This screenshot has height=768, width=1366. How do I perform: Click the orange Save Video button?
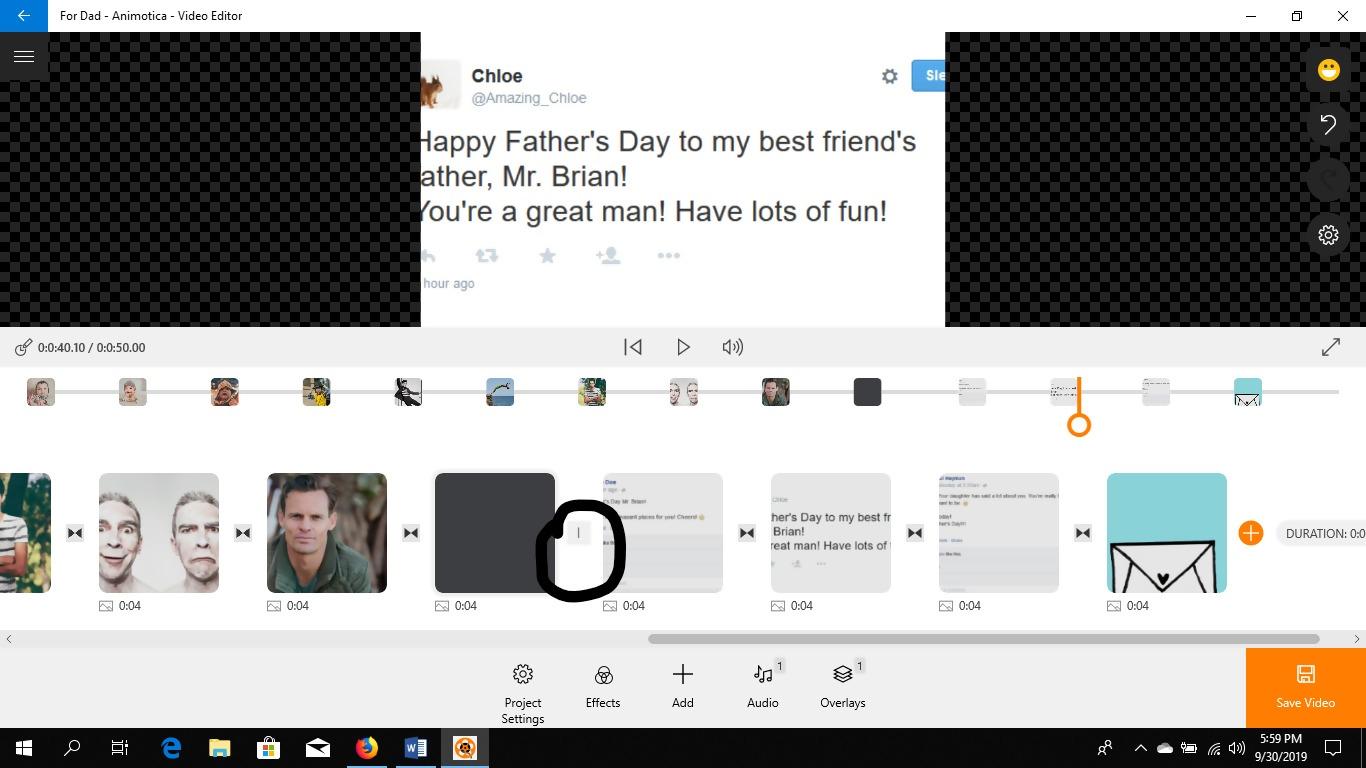[1306, 688]
